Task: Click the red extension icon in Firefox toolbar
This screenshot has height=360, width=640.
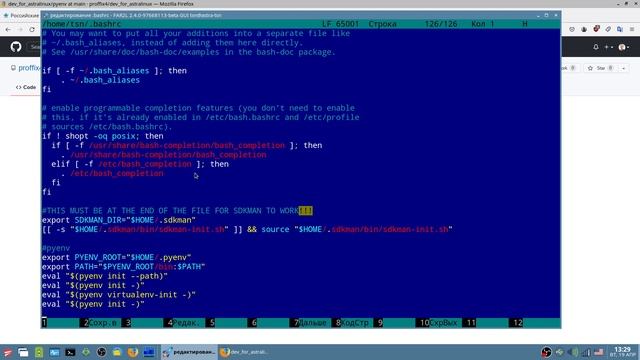Action: click(x=596, y=29)
